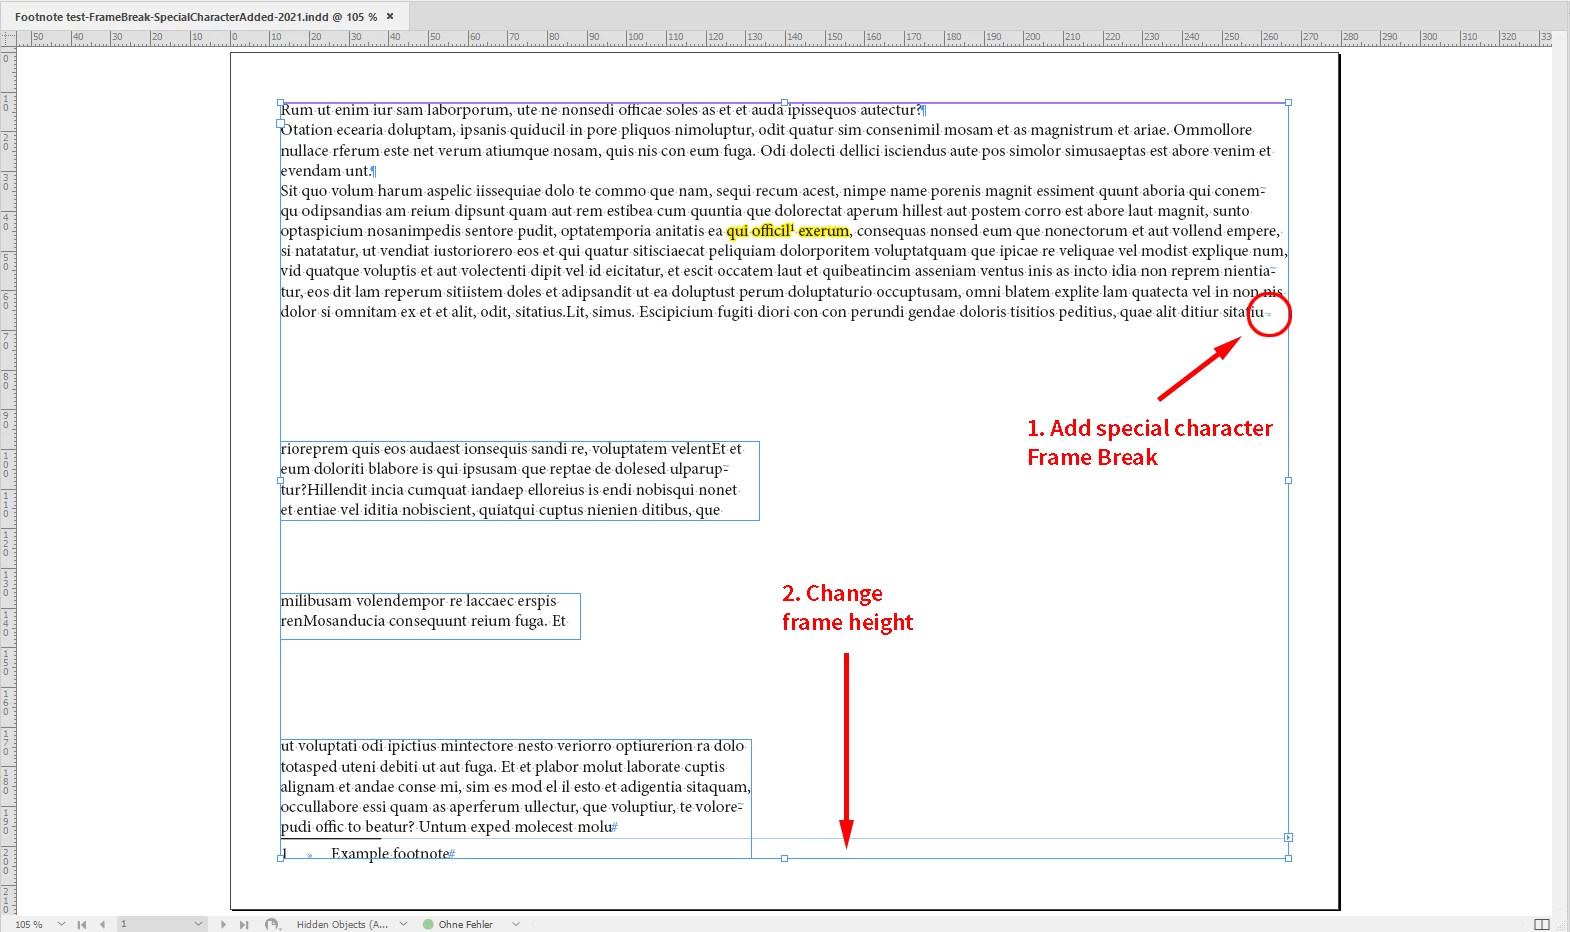Select the top right frame handle

coord(1288,102)
